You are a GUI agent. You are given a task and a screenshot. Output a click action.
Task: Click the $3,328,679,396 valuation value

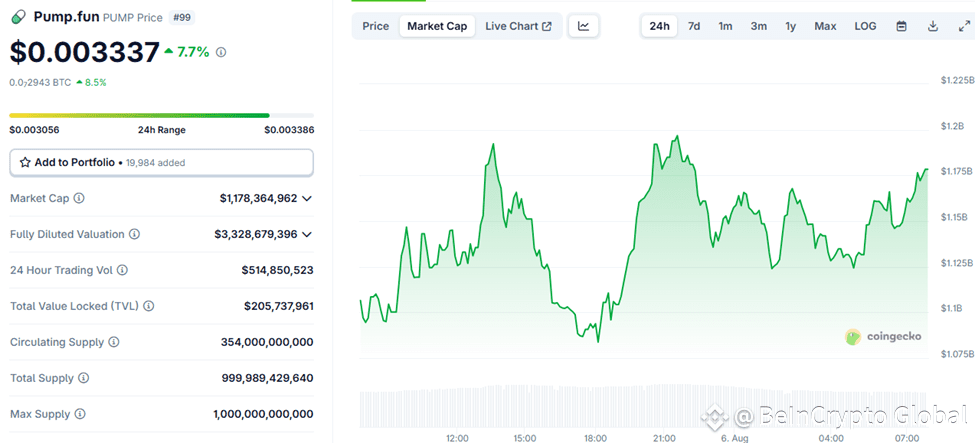[256, 235]
